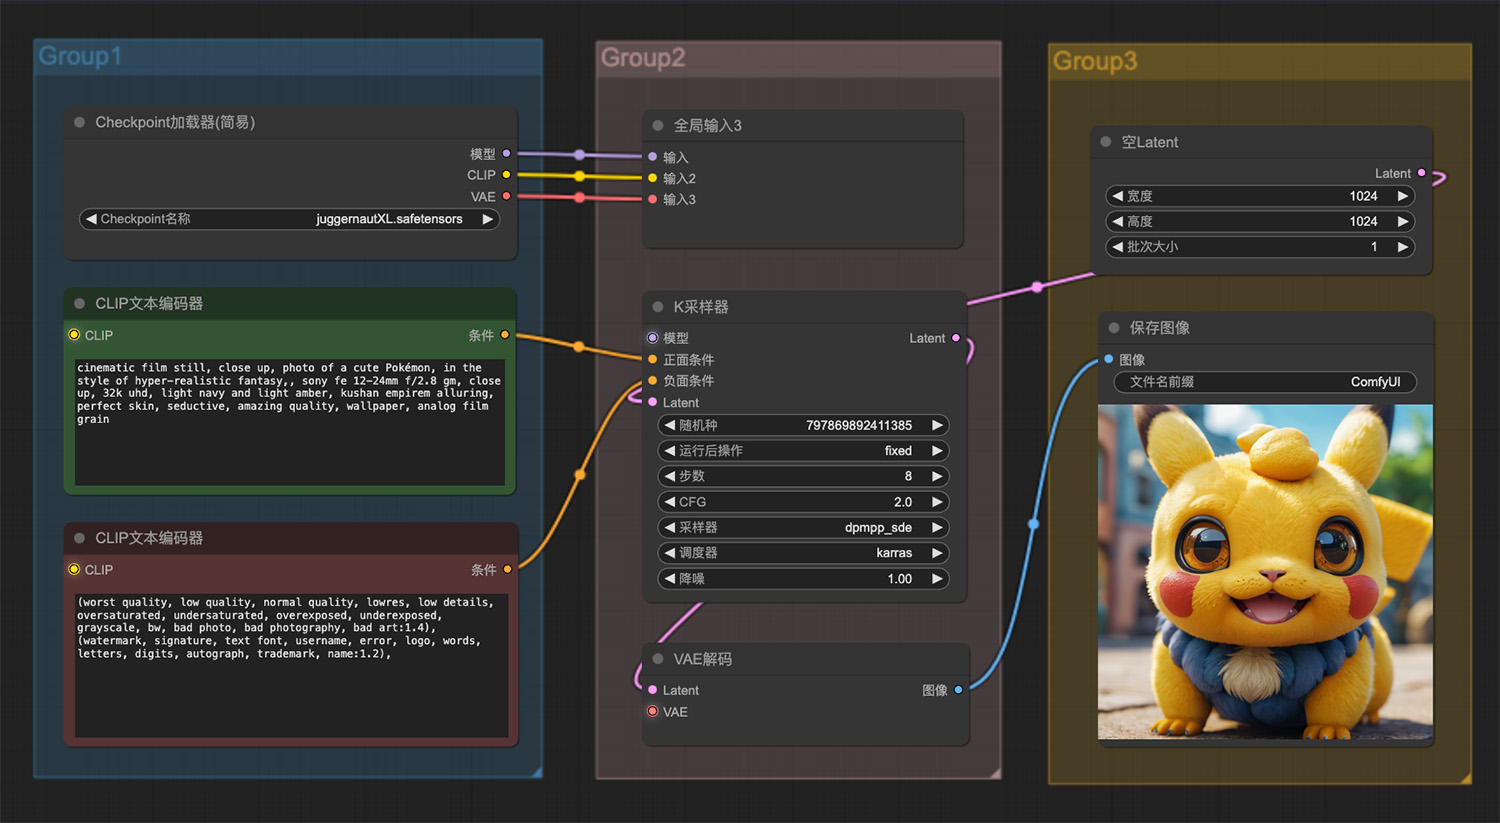Click the generated Pikachu preview image
1500x823 pixels.
coord(1265,572)
